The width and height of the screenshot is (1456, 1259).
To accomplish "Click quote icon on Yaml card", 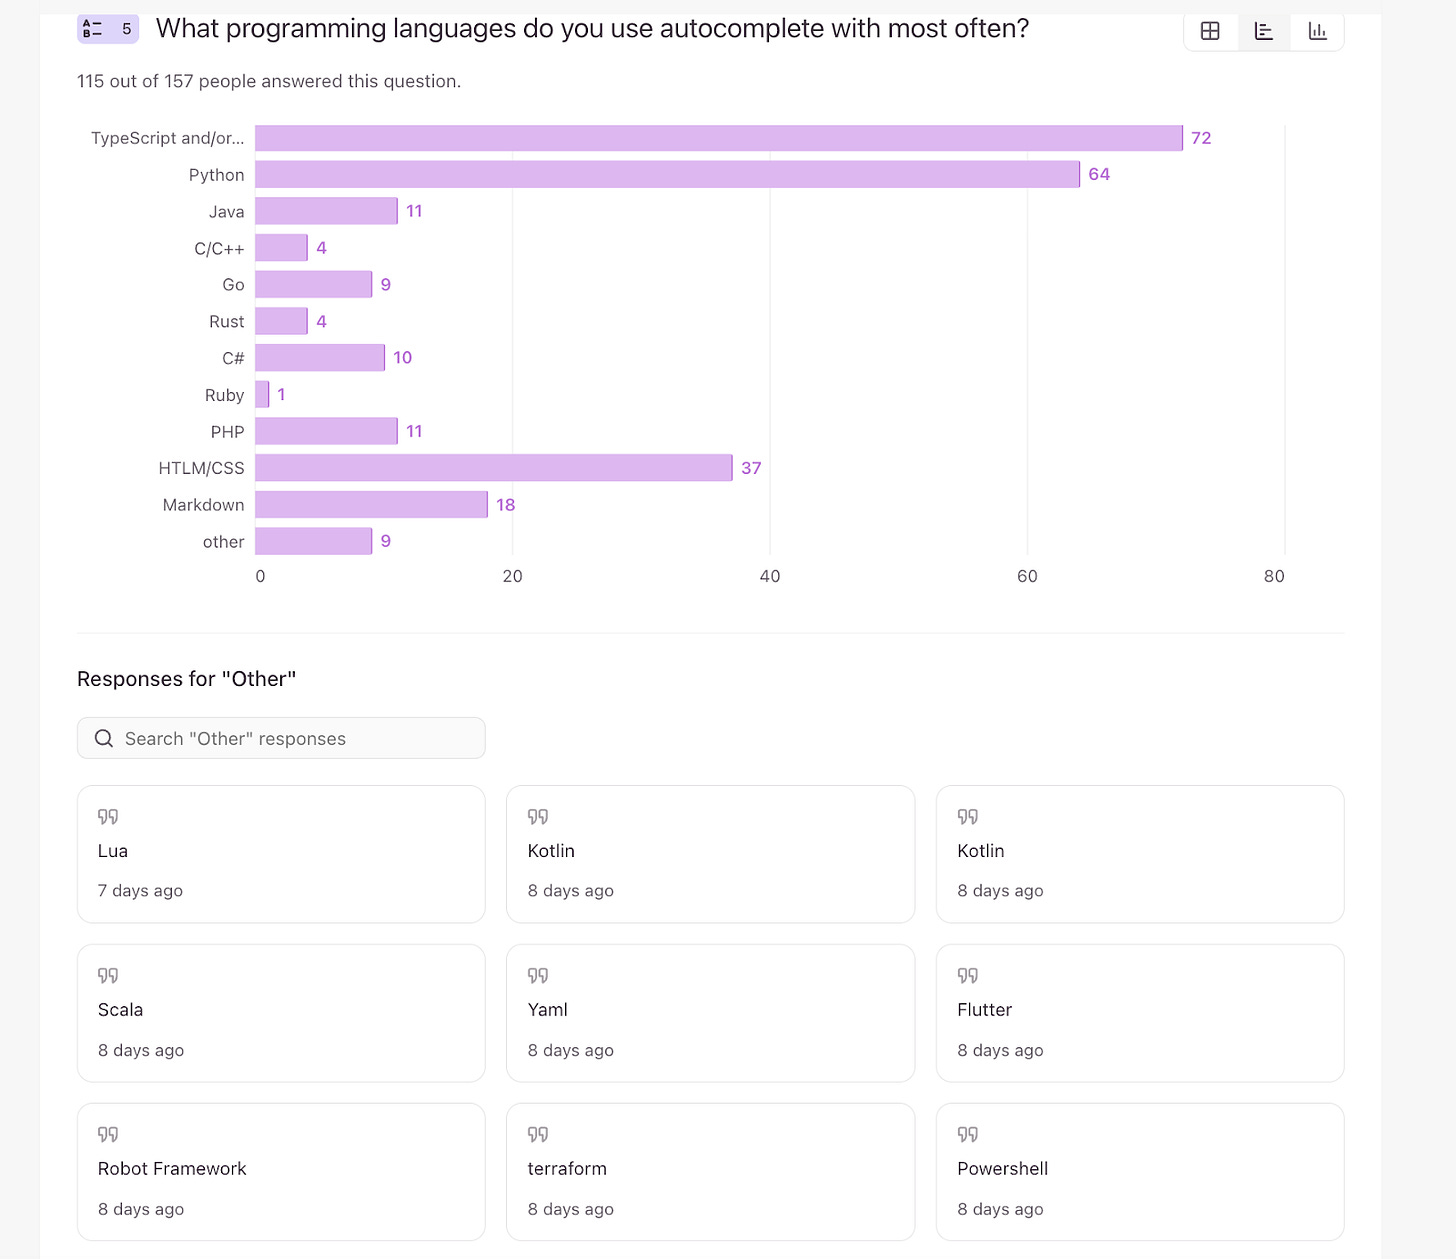I will click(538, 976).
